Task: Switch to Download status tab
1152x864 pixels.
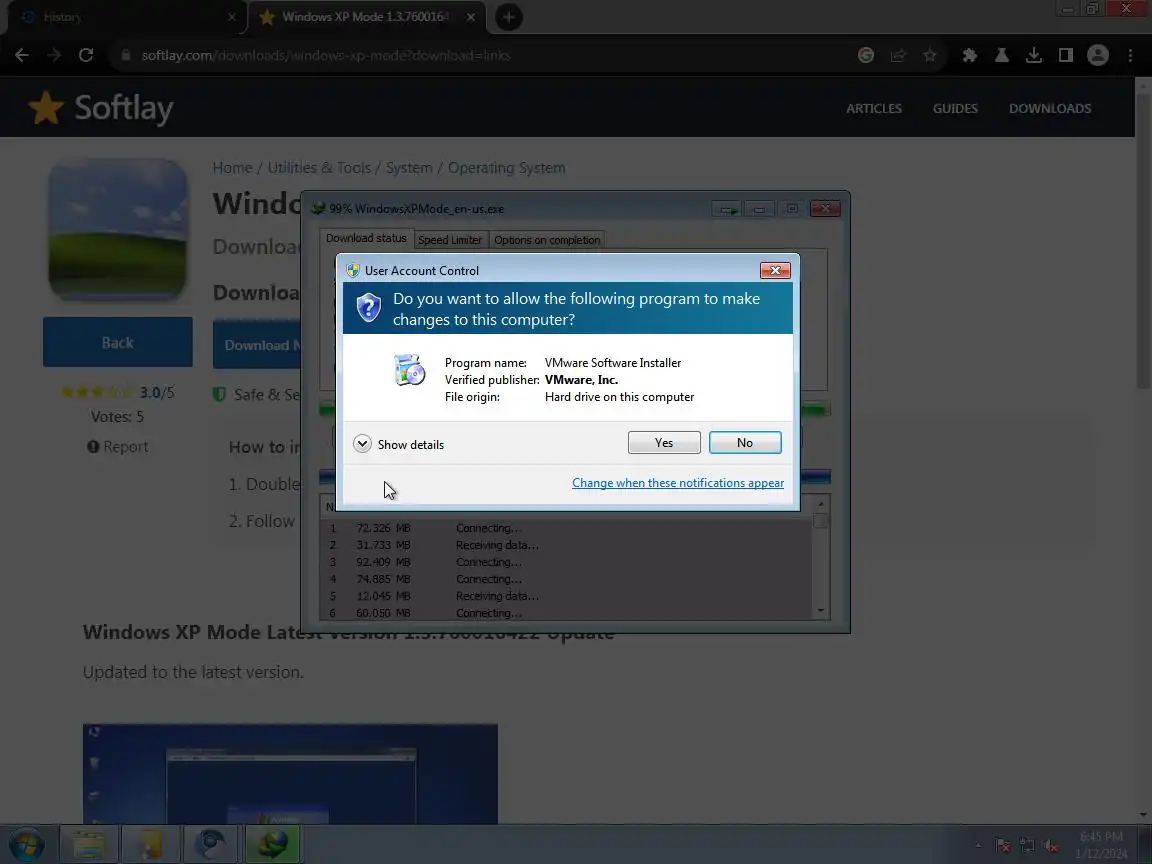Action: [366, 238]
